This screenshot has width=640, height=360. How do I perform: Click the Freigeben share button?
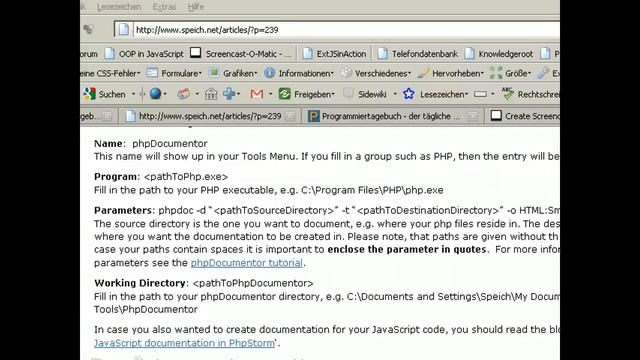[x=307, y=94]
